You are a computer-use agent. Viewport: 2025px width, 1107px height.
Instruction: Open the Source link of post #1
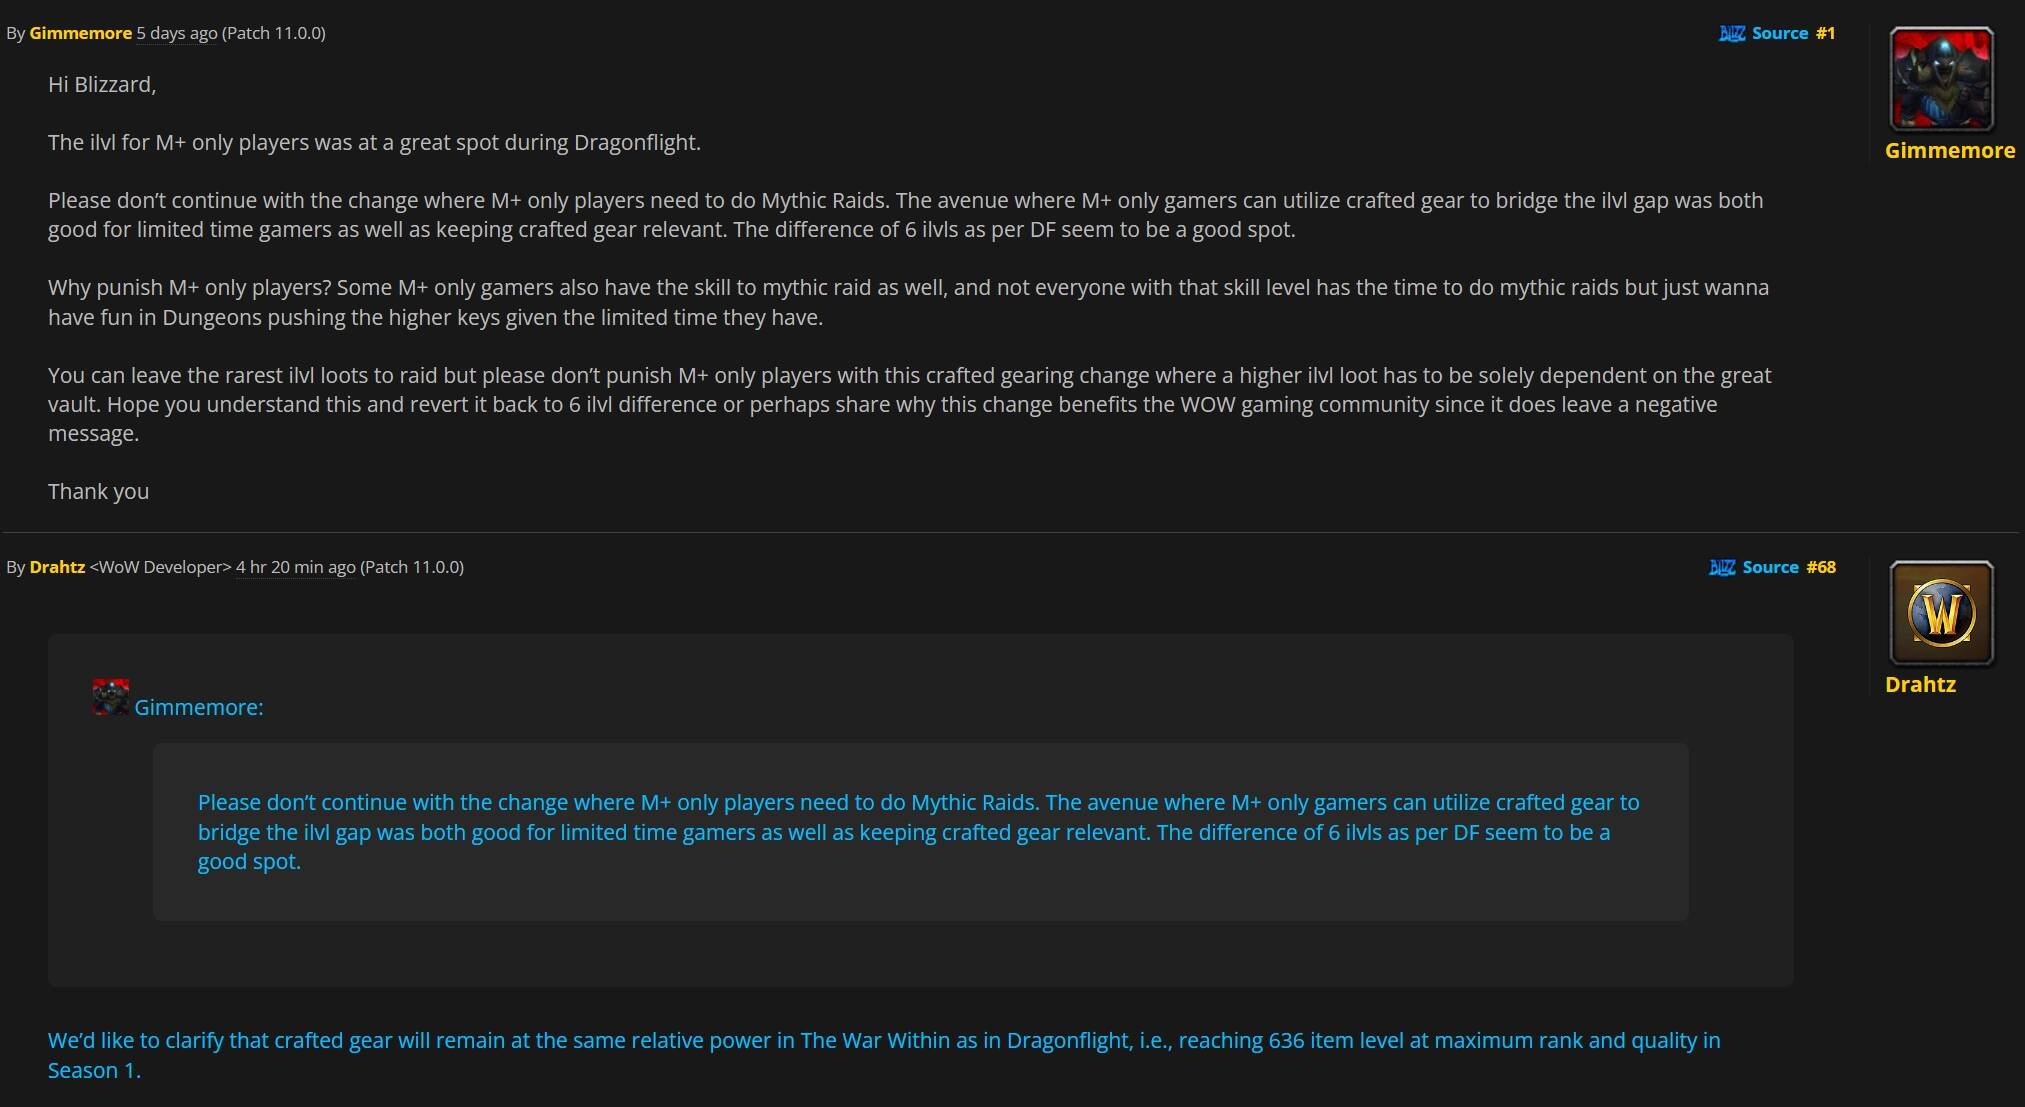coord(1780,33)
